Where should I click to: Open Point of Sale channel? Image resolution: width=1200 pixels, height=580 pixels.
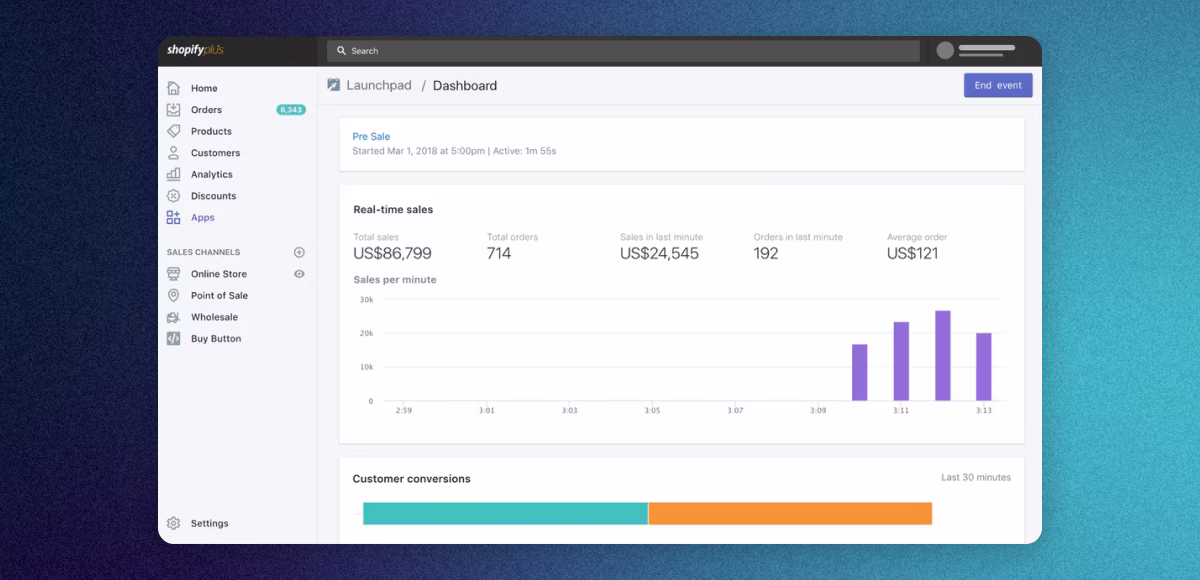pyautogui.click(x=220, y=295)
